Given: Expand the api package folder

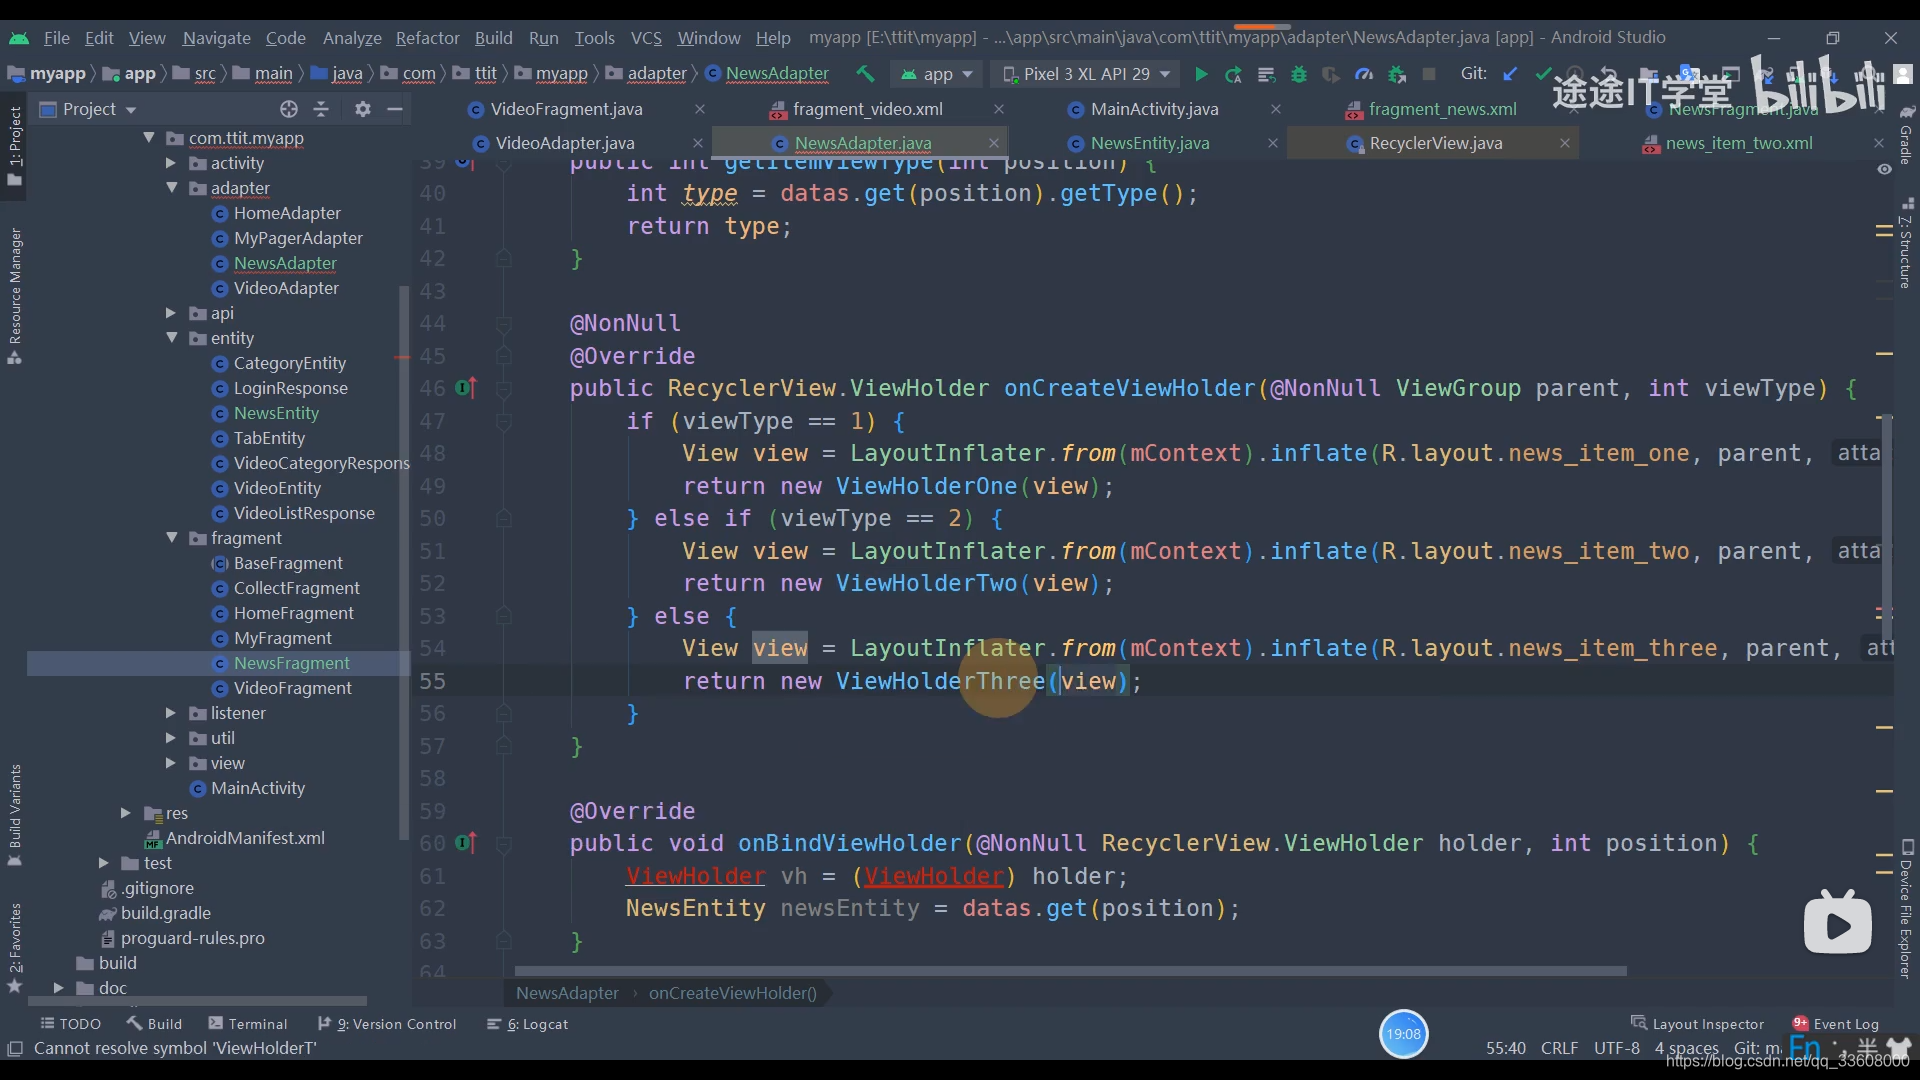Looking at the screenshot, I should click(x=171, y=313).
